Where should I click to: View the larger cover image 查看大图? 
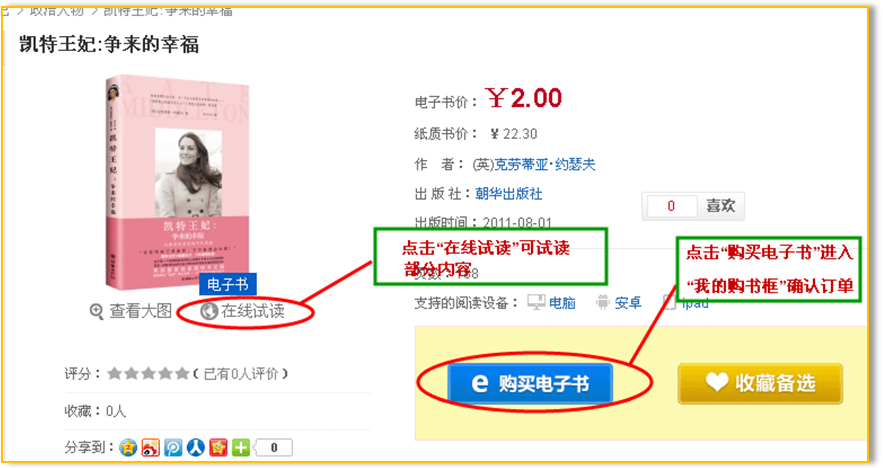coord(131,311)
